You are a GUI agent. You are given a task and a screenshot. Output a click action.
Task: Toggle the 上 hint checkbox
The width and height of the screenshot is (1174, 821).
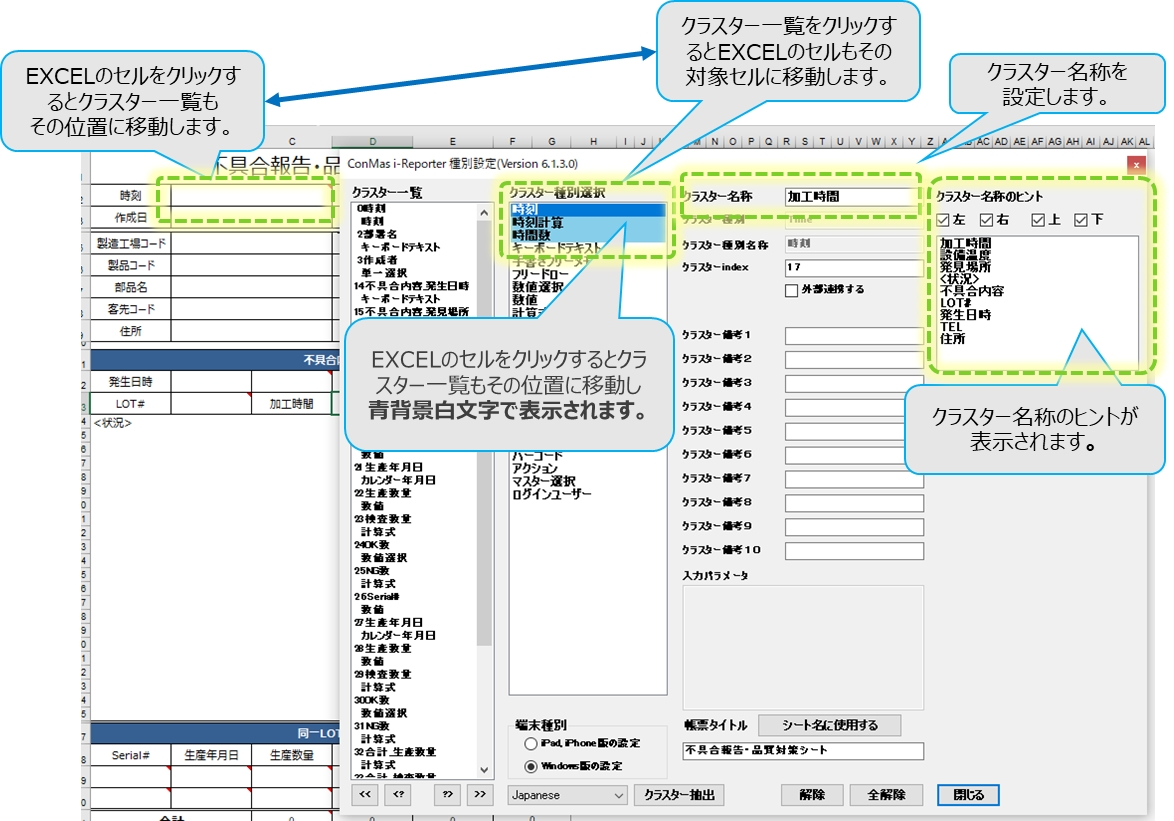pos(1037,219)
